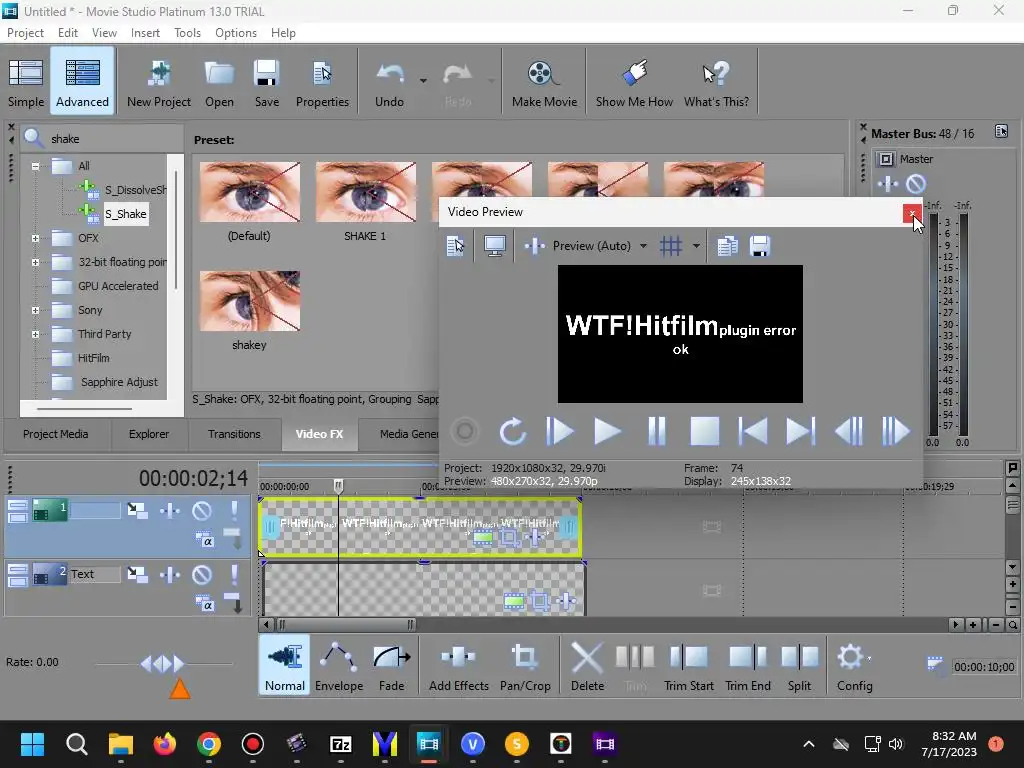Open project Properties
This screenshot has width=1024, height=768.
pyautogui.click(x=322, y=82)
